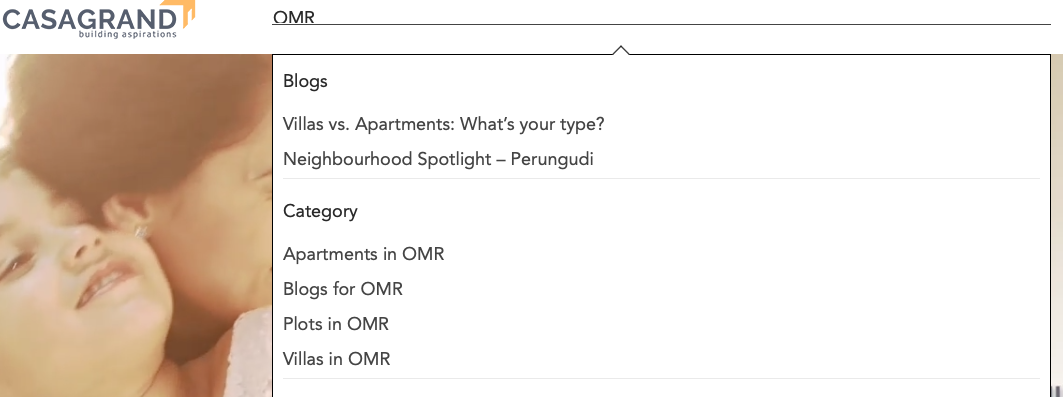Select the Blogs section heading
The height and width of the screenshot is (397, 1063).
click(305, 81)
